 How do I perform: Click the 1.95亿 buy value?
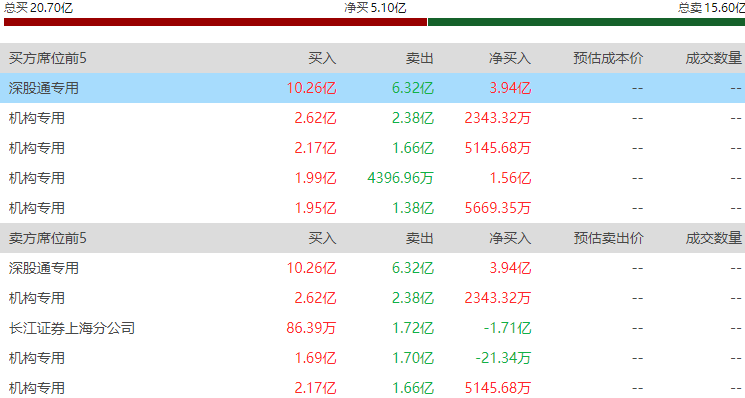[315, 208]
